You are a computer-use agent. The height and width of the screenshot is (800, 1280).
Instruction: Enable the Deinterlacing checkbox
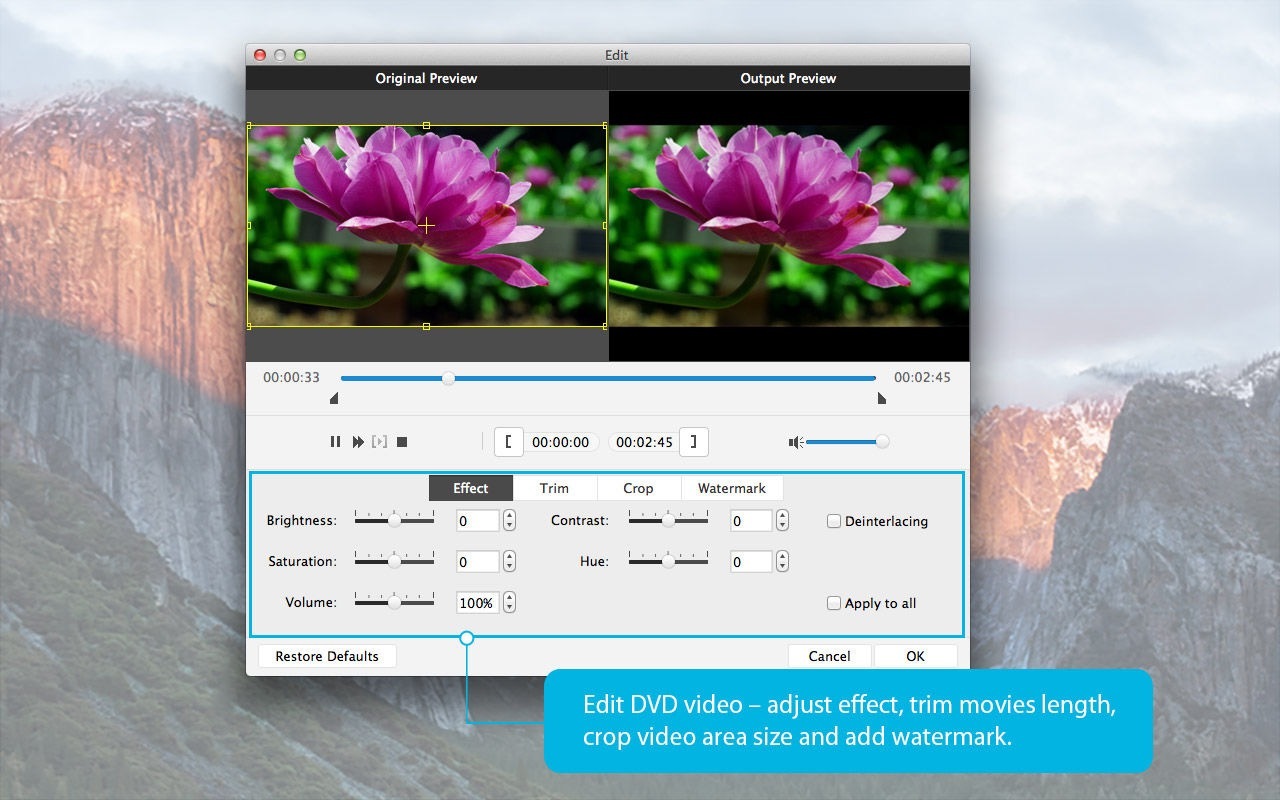click(x=834, y=521)
